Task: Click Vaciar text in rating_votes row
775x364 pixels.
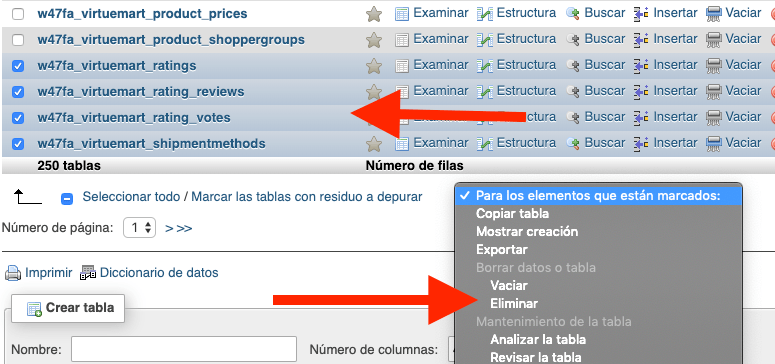Action: 743,117
